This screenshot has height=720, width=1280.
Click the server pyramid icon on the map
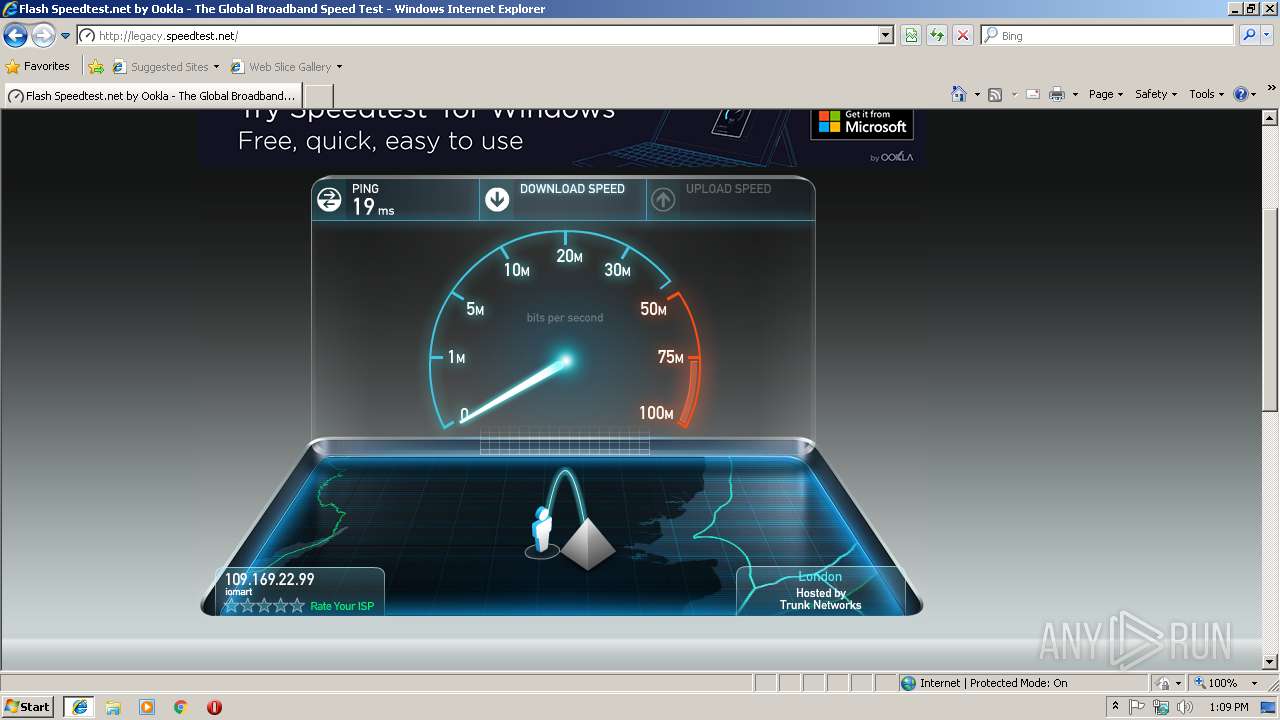tap(587, 544)
